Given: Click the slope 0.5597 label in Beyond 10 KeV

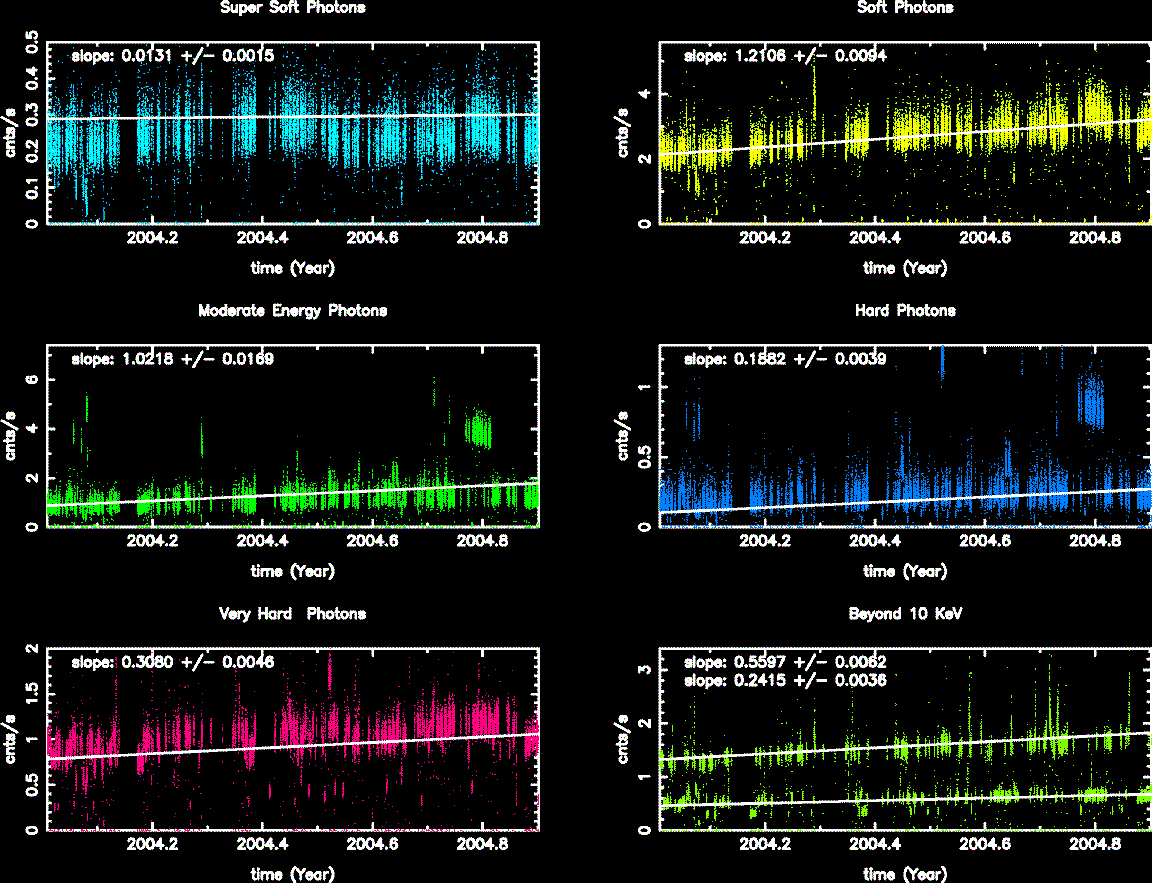Looking at the screenshot, I should click(x=784, y=662).
